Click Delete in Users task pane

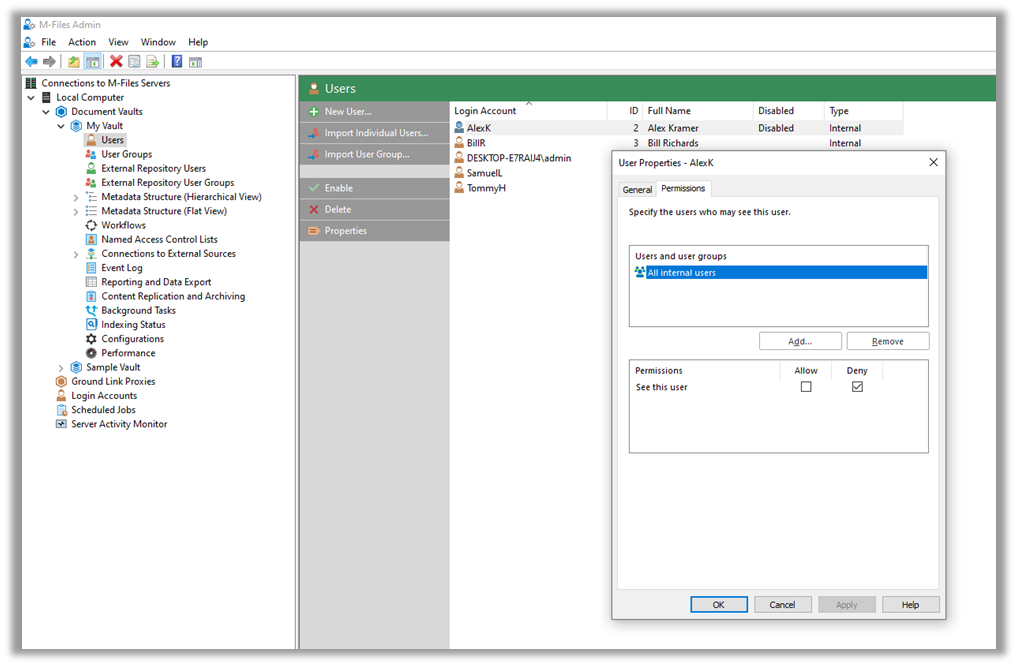coord(374,209)
